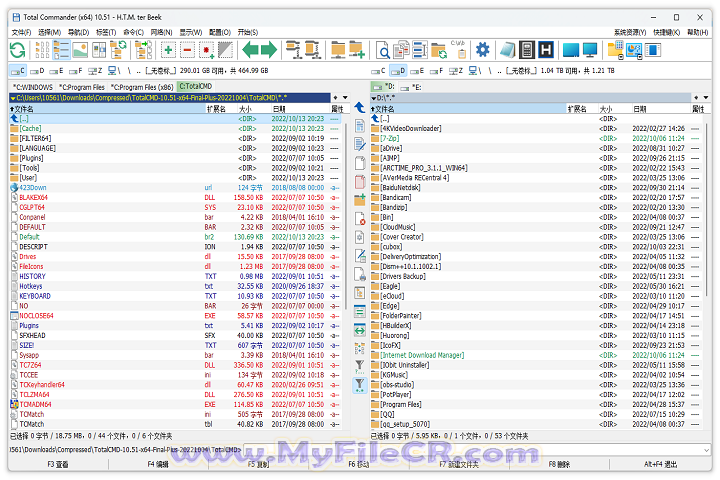720x480 pixels.
Task: Open the 帮助(H) menu
Action: (x=697, y=32)
